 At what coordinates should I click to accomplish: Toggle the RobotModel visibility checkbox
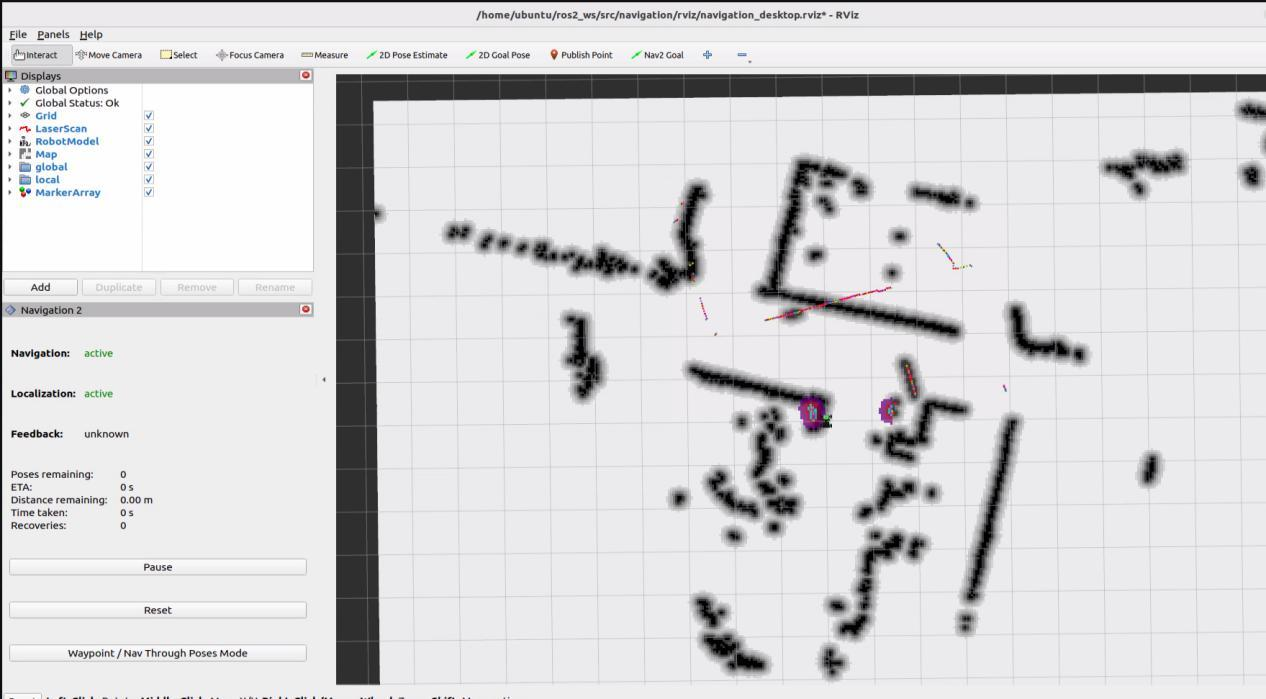click(149, 141)
